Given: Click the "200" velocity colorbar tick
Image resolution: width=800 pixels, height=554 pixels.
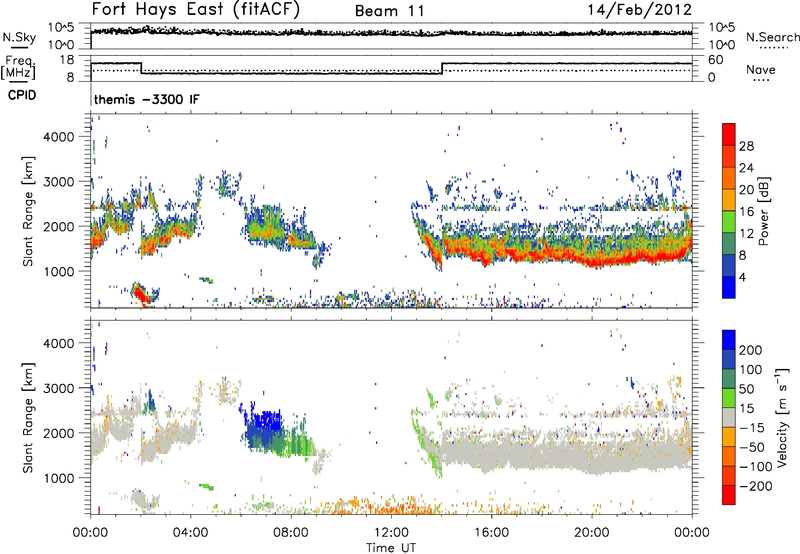Looking at the screenshot, I should pos(750,350).
